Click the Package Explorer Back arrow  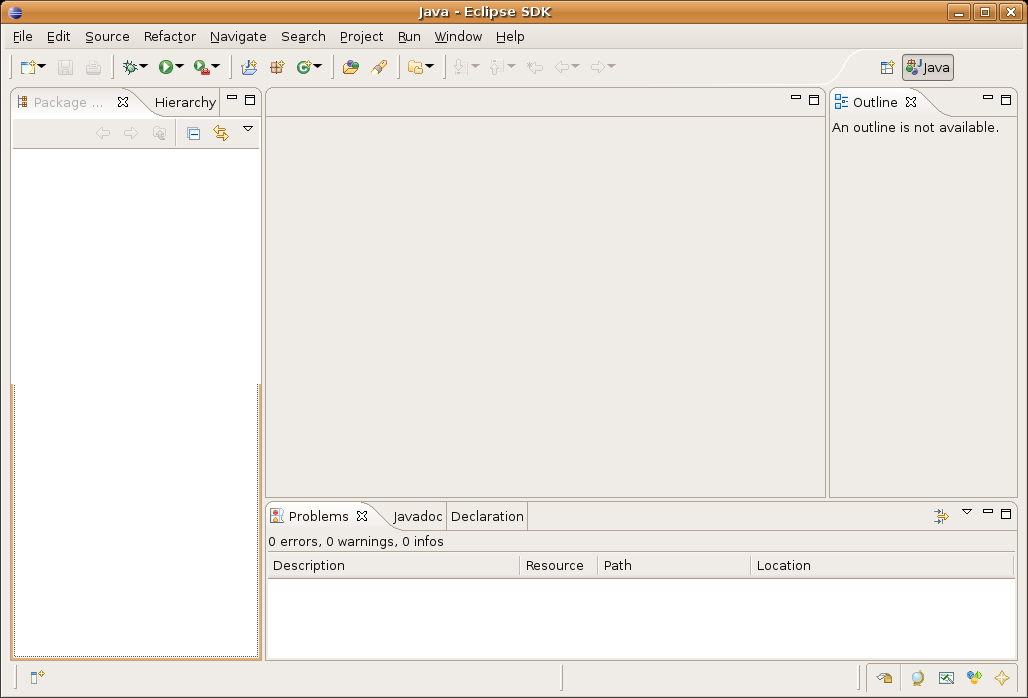103,134
